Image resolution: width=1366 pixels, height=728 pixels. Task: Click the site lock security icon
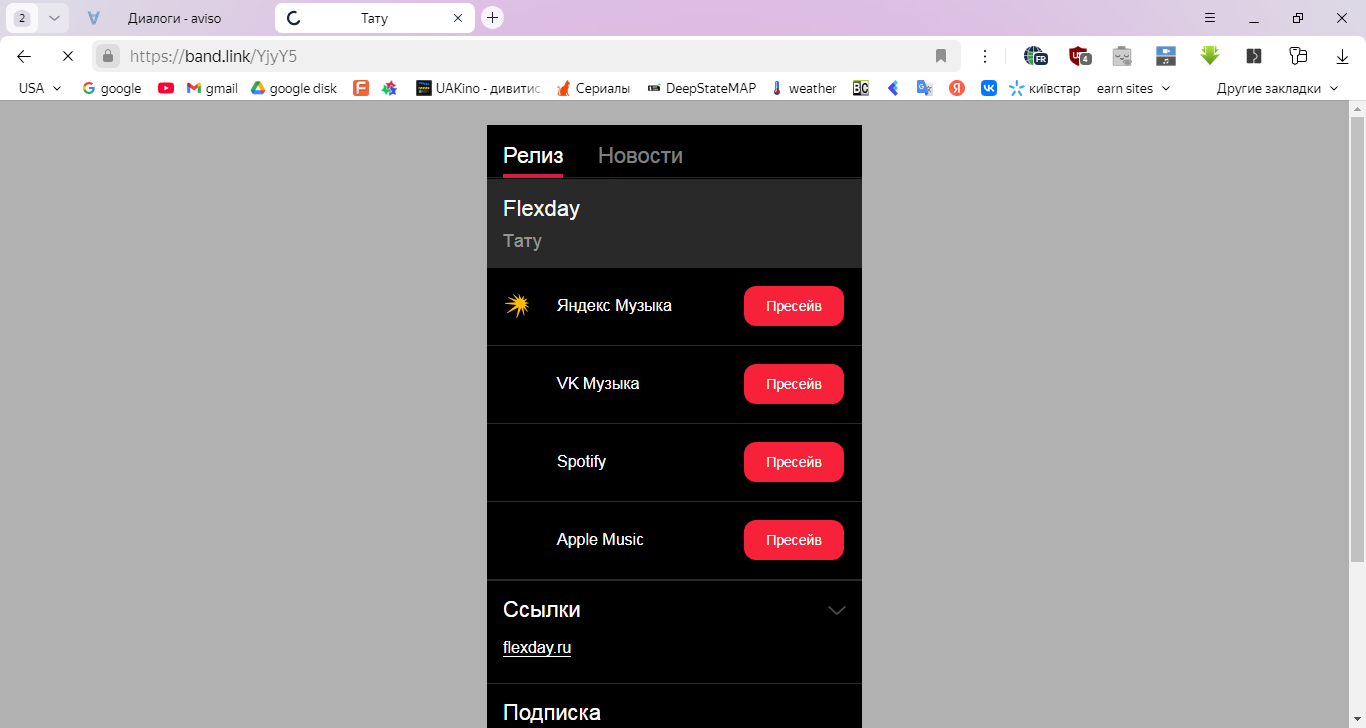pyautogui.click(x=109, y=56)
